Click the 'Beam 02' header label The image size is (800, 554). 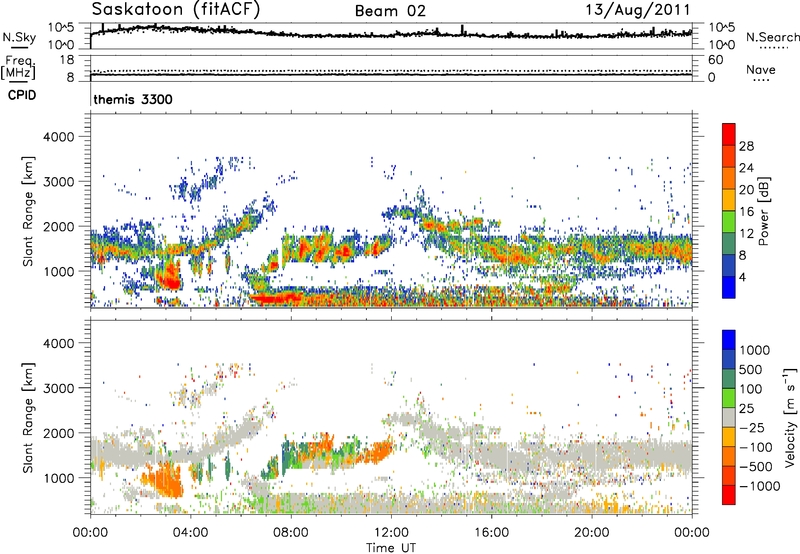click(x=390, y=11)
